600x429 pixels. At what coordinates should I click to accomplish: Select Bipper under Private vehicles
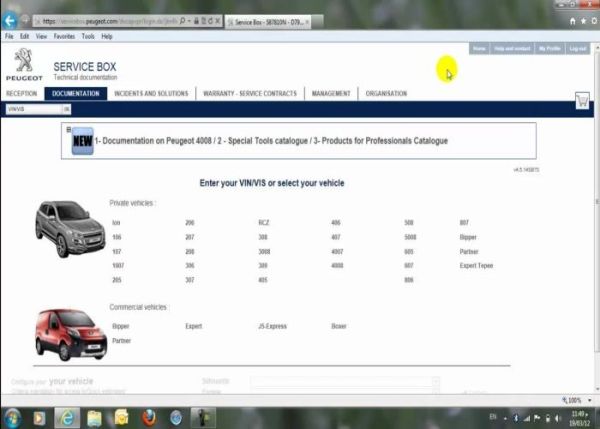[468, 237]
